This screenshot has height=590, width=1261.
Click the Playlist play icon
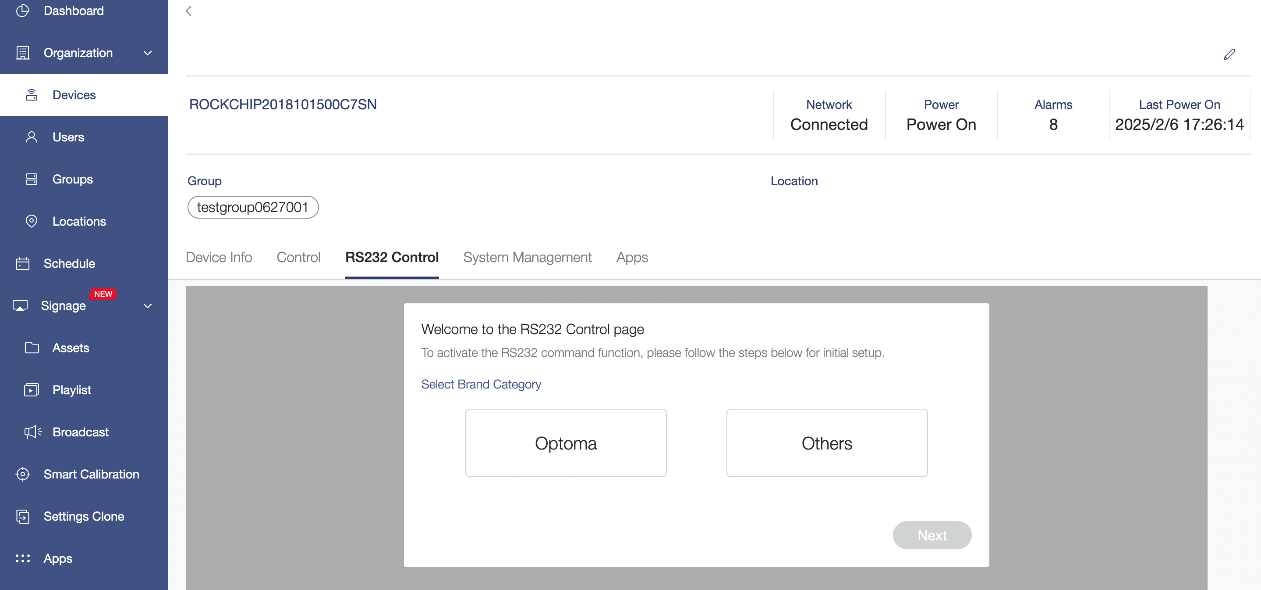tap(32, 390)
